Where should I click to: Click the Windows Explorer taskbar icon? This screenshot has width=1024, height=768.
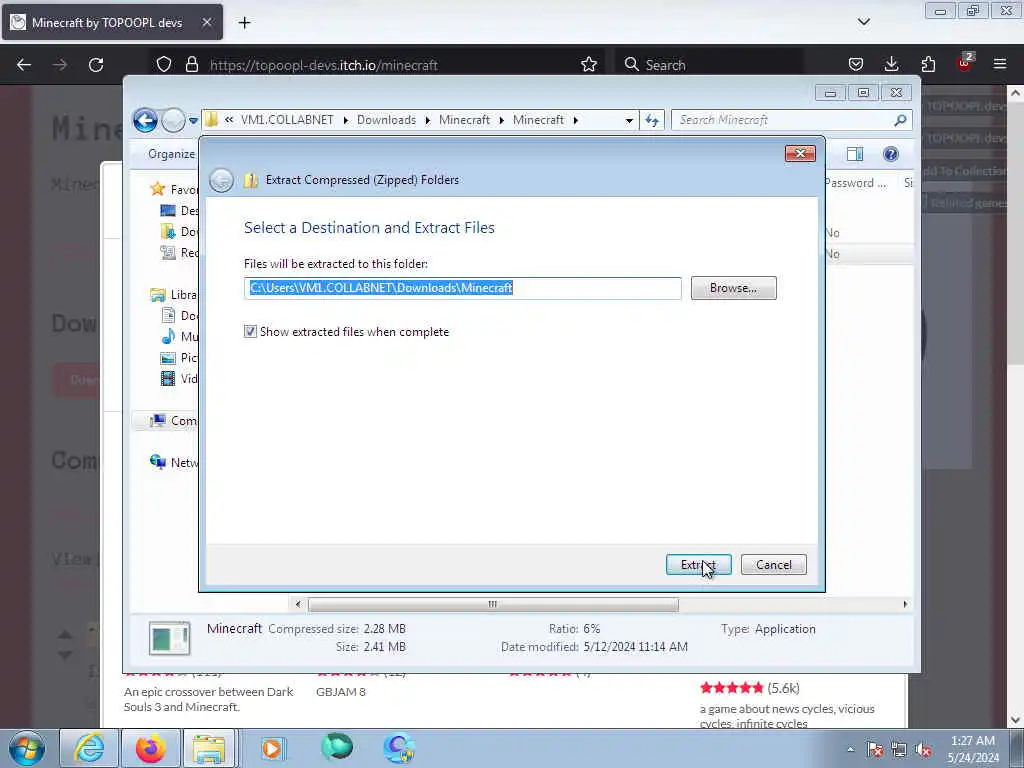(210, 748)
